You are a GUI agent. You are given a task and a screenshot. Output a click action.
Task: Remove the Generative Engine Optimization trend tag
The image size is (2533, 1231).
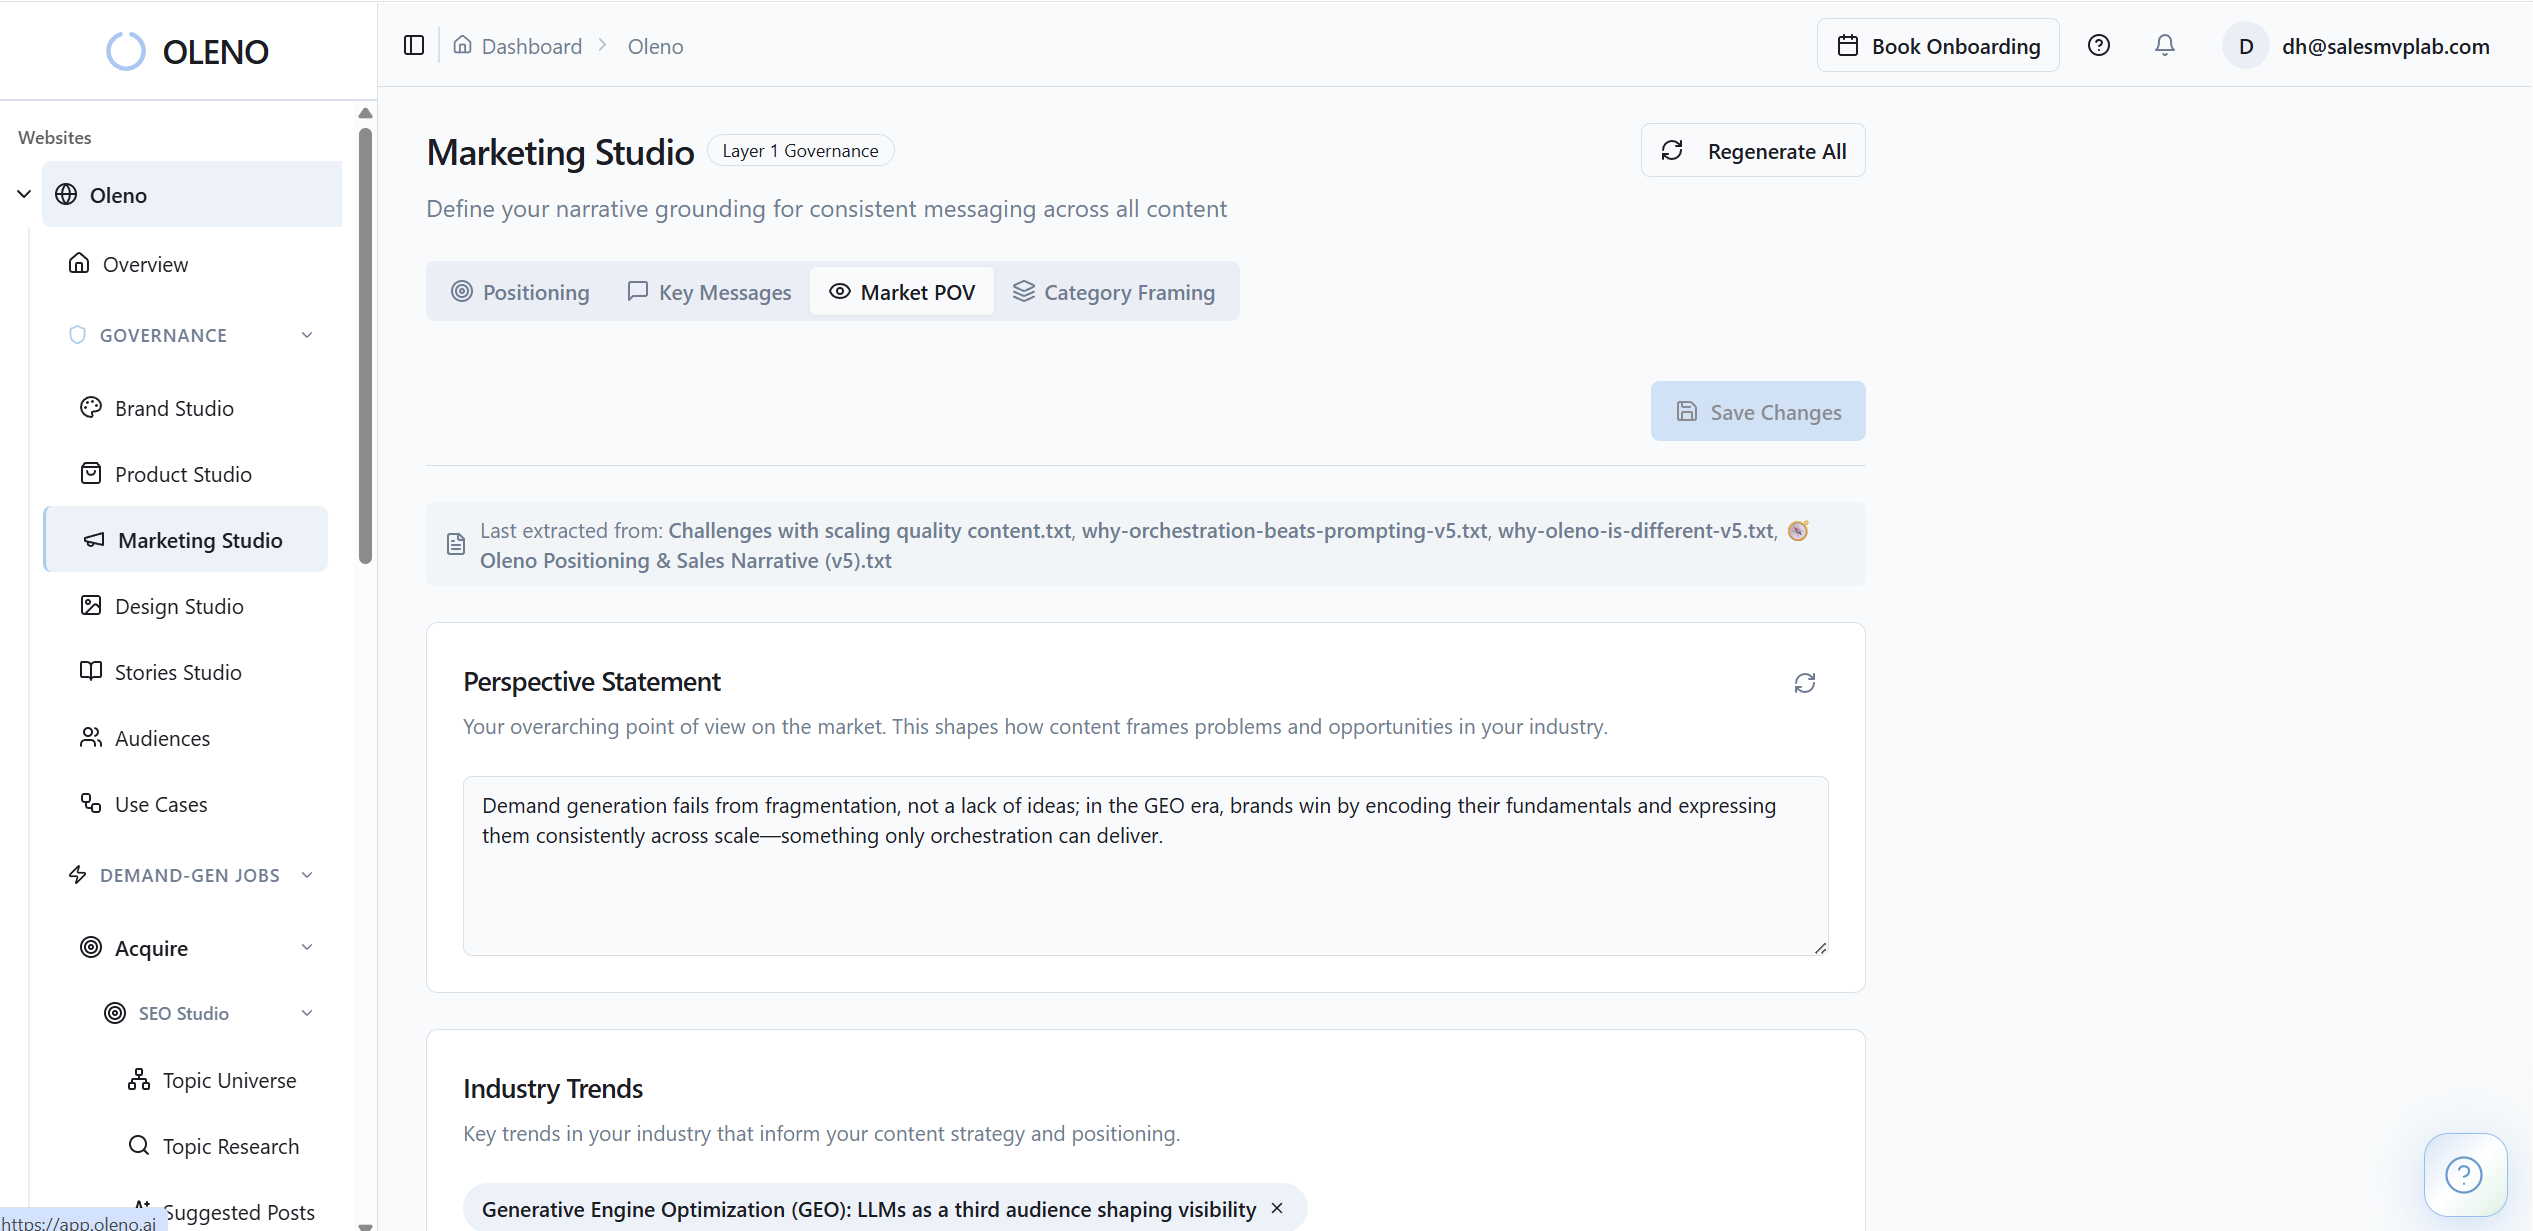1277,1208
